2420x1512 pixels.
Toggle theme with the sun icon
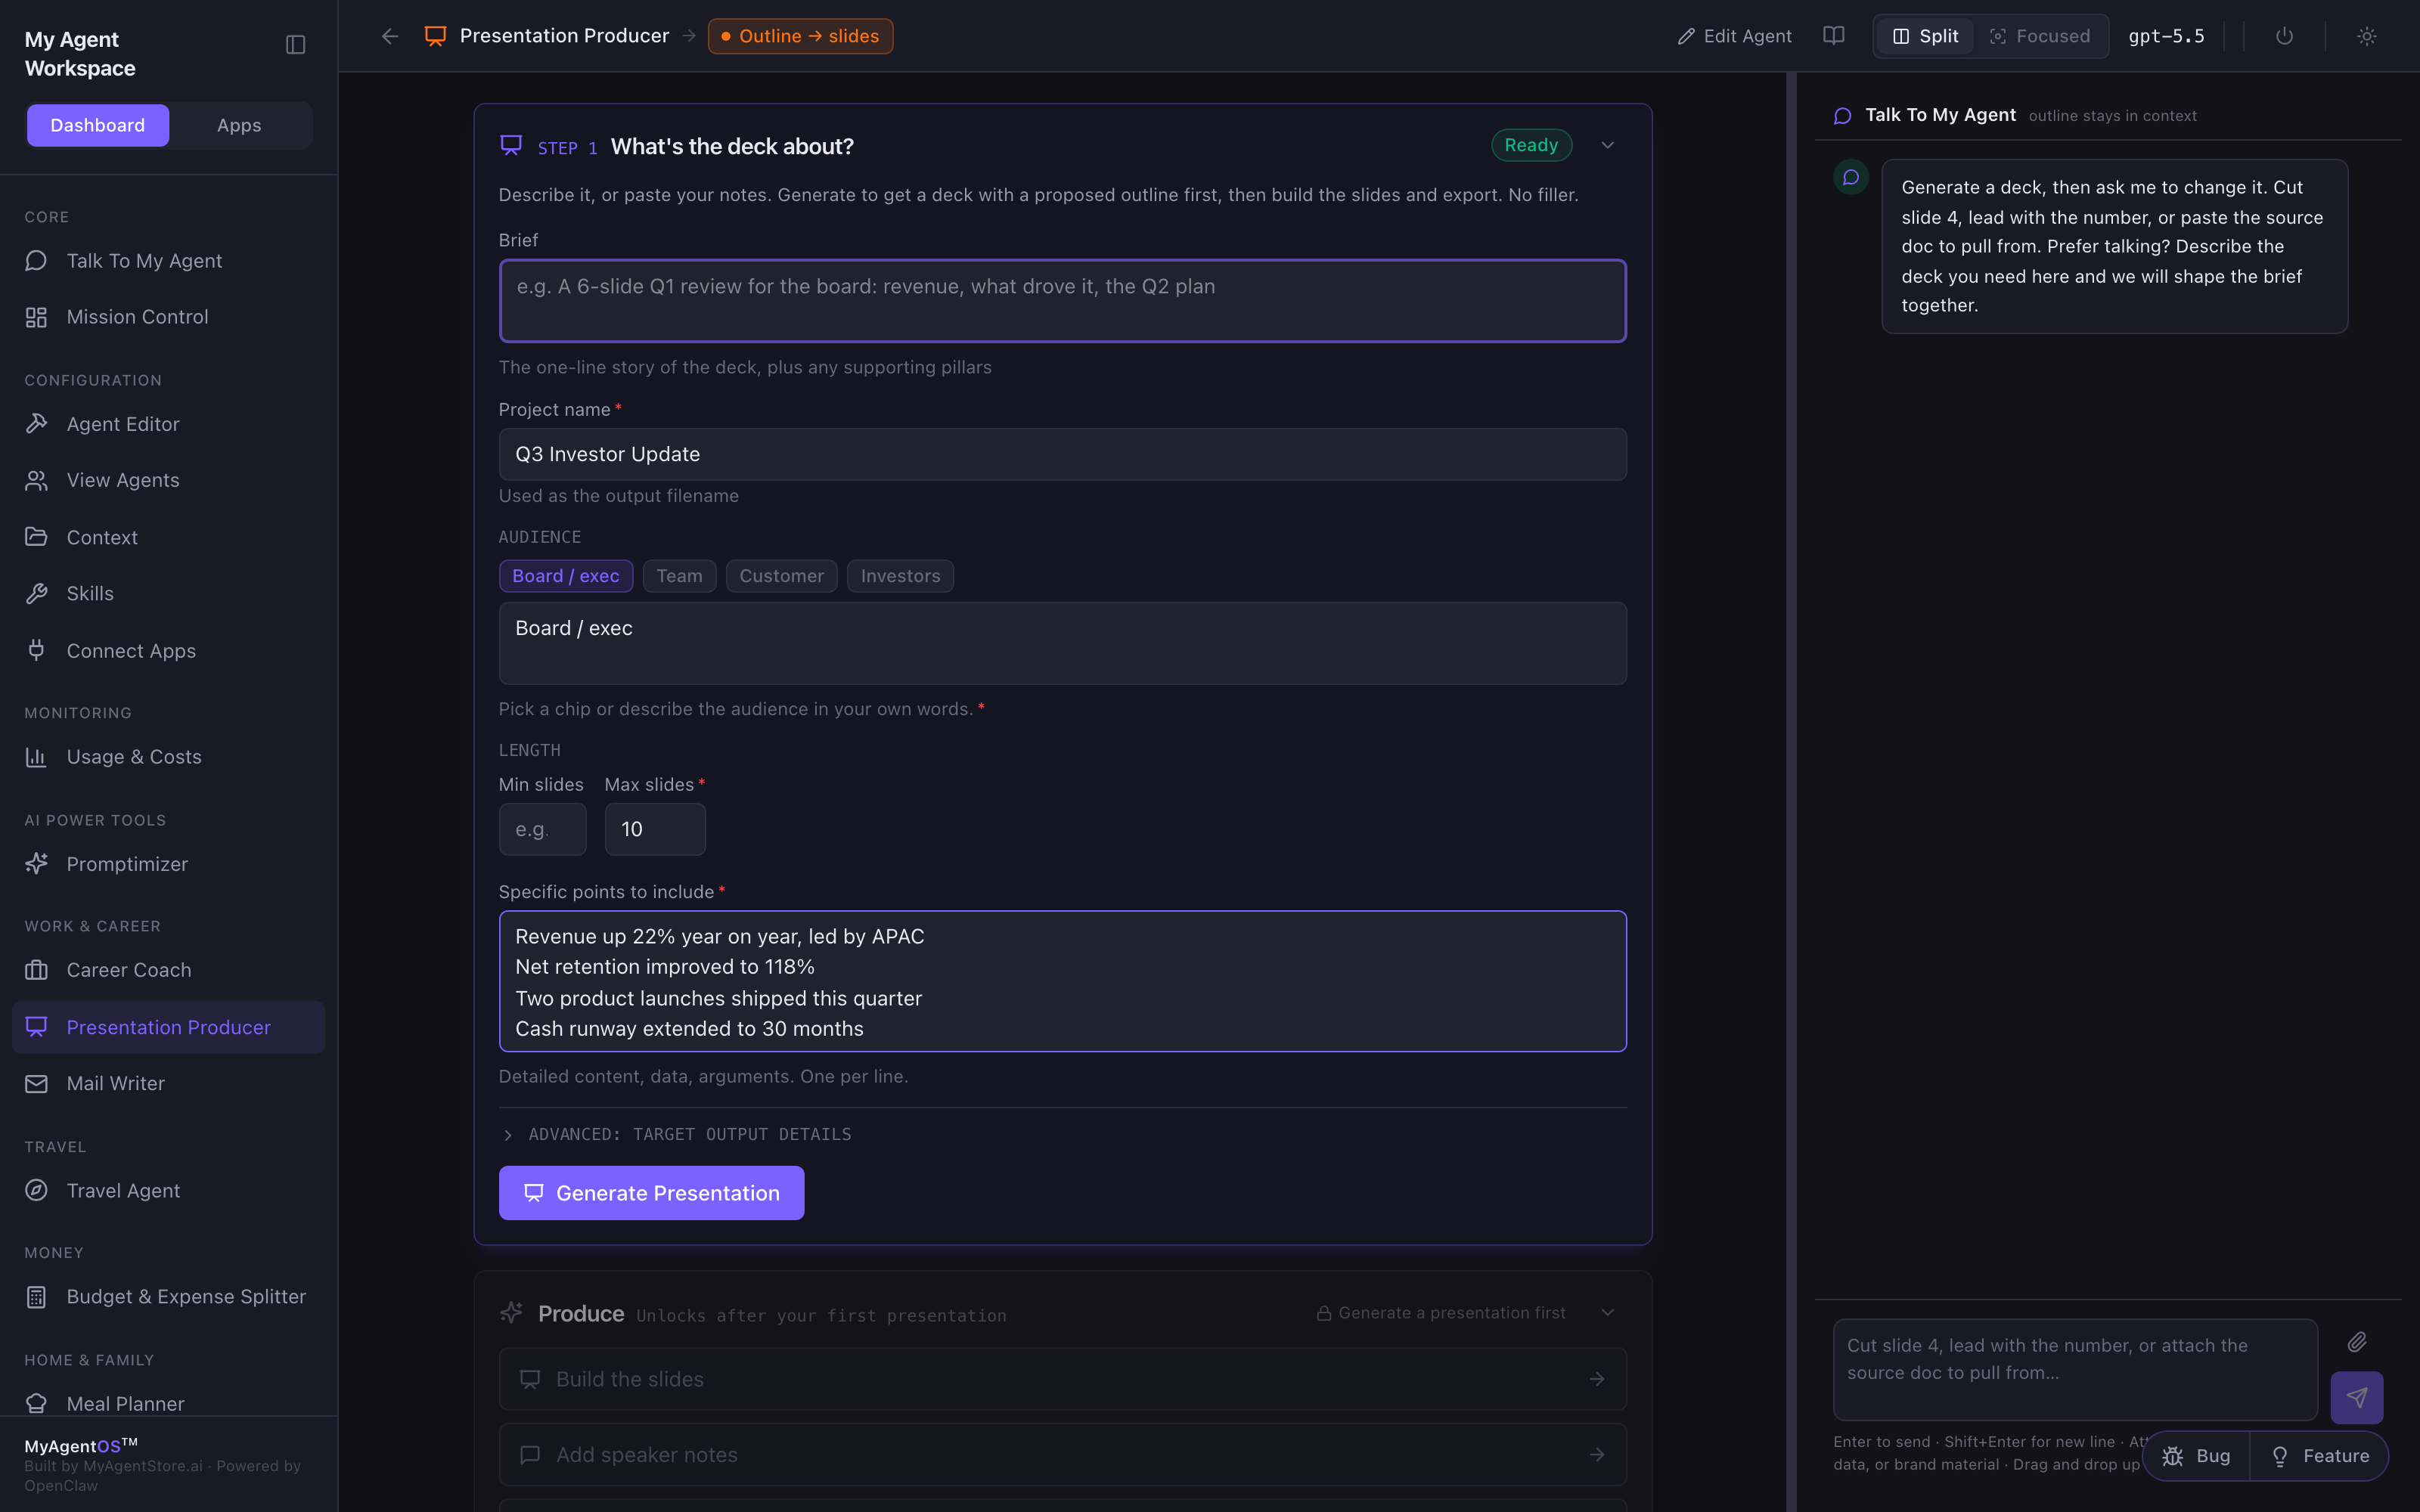[2366, 36]
